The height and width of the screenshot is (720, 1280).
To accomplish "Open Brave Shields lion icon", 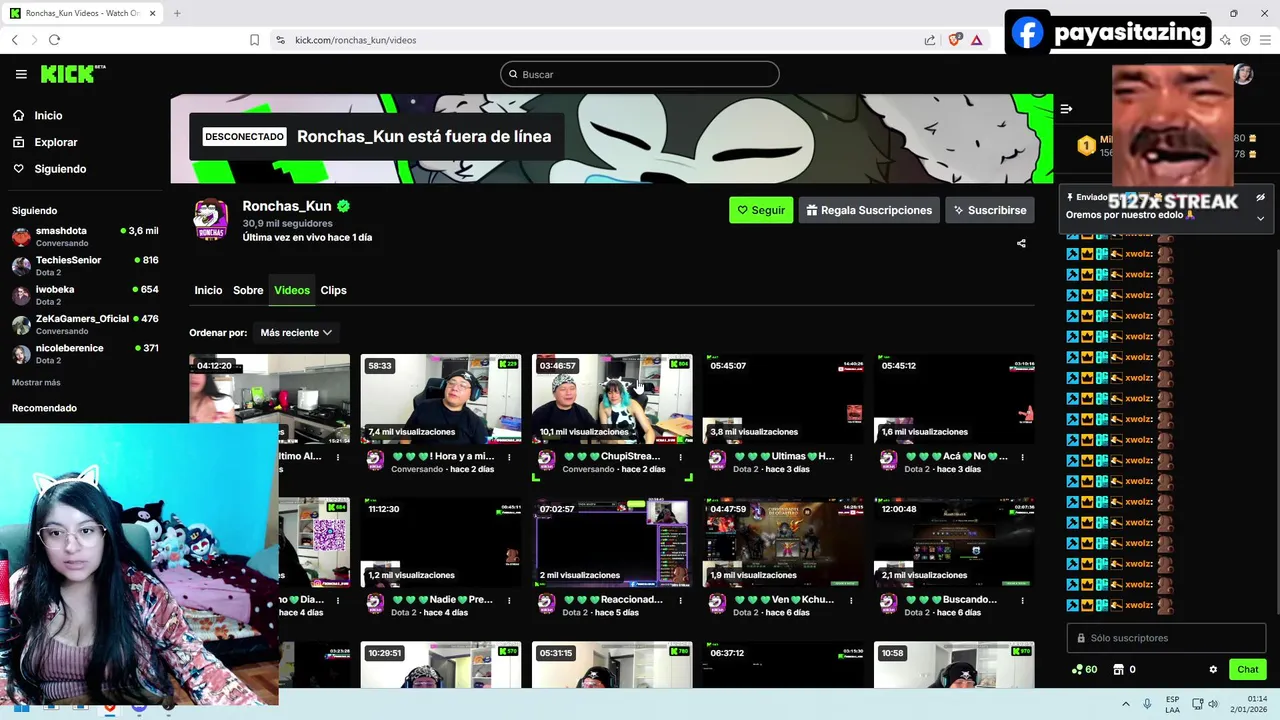I will [x=955, y=40].
